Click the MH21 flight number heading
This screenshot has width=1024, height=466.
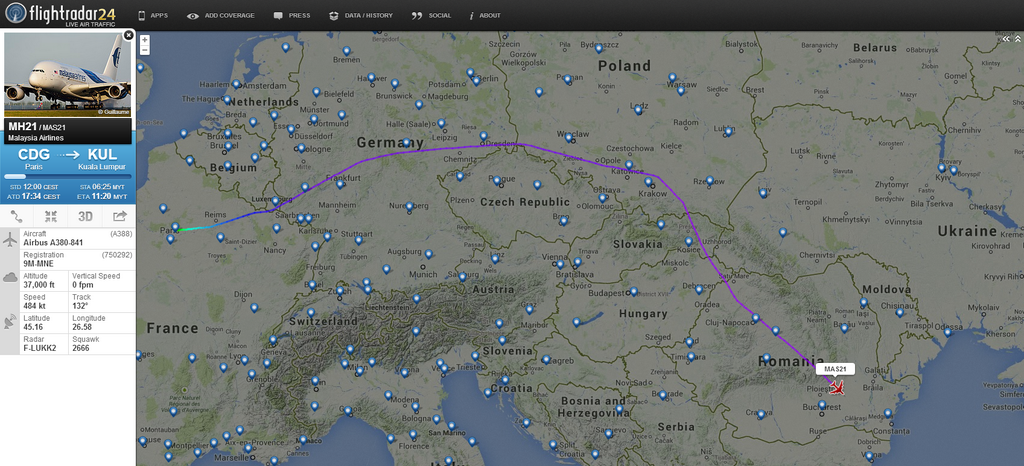tap(22, 126)
